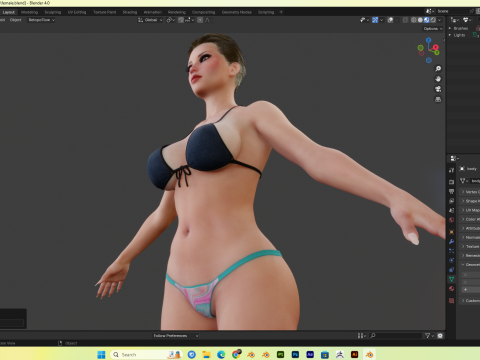Open the Global transform orientation dropdown
The height and width of the screenshot is (360, 480).
coord(150,20)
